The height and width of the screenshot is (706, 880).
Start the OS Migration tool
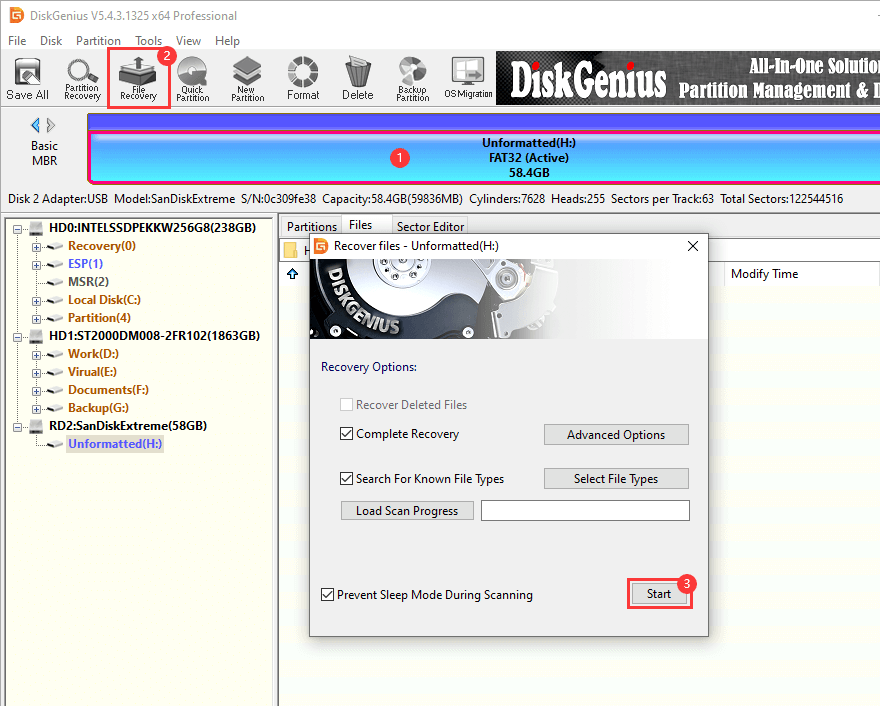click(x=468, y=79)
